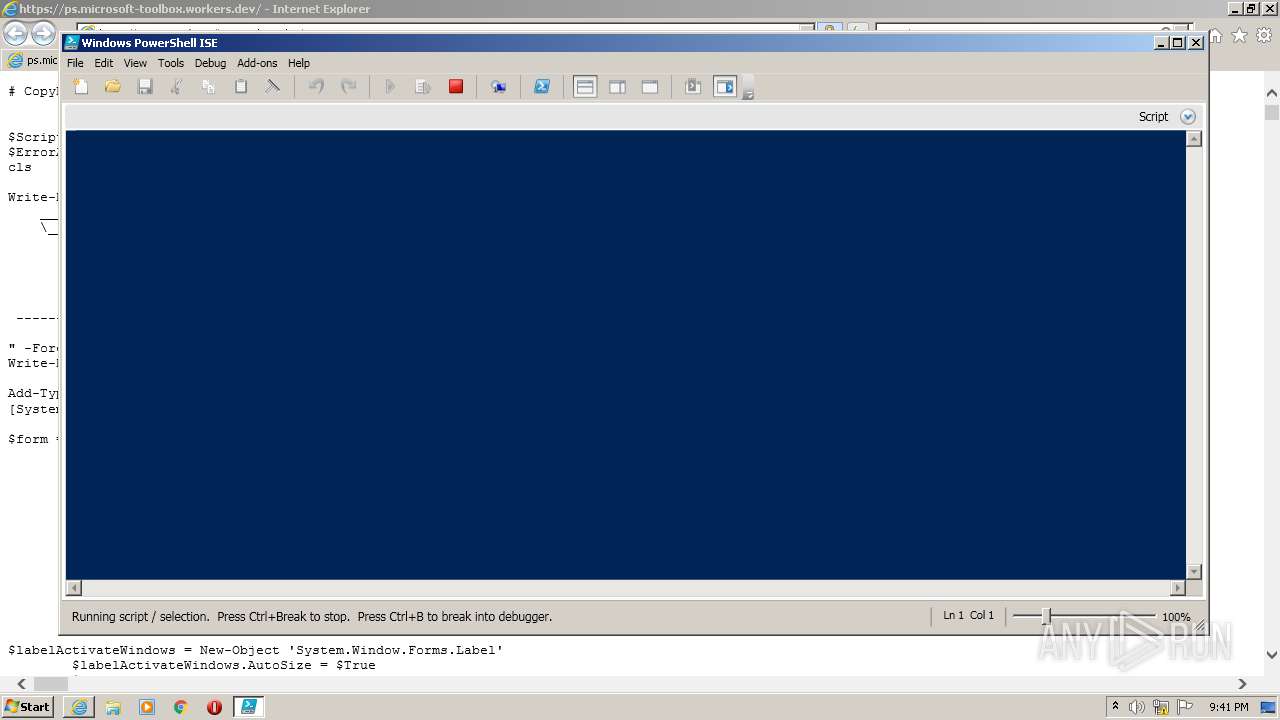Click the 9:41 PM taskbar clock
This screenshot has height=720, width=1280.
click(1229, 707)
